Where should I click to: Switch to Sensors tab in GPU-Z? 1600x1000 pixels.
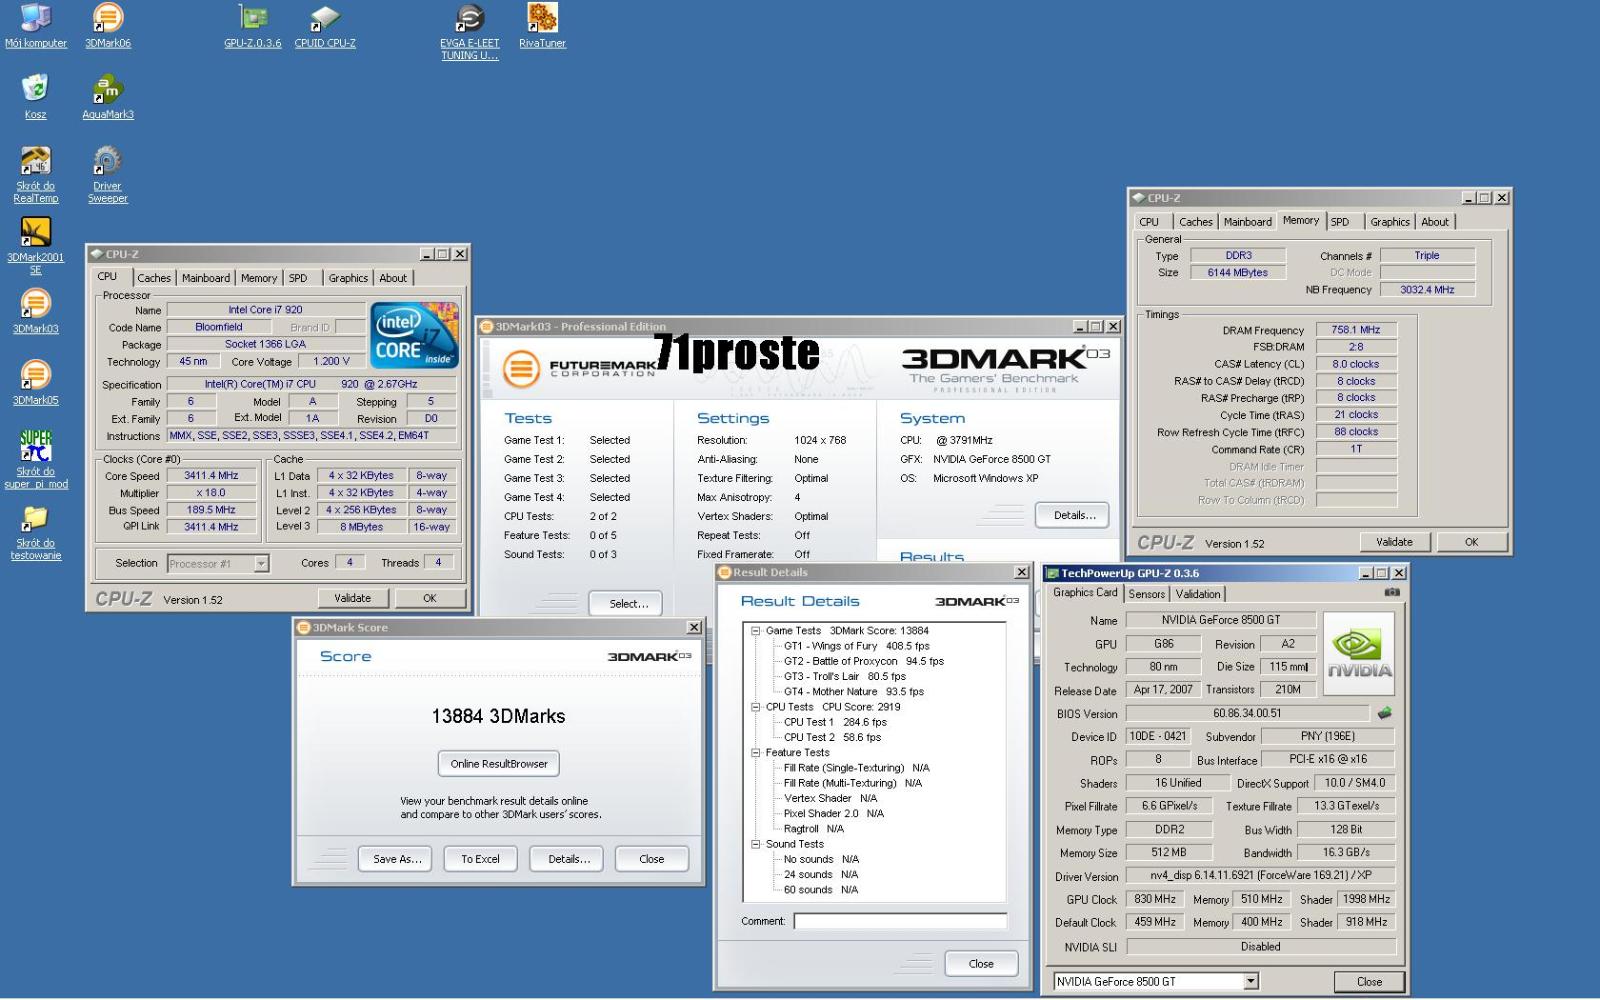[x=1147, y=594]
